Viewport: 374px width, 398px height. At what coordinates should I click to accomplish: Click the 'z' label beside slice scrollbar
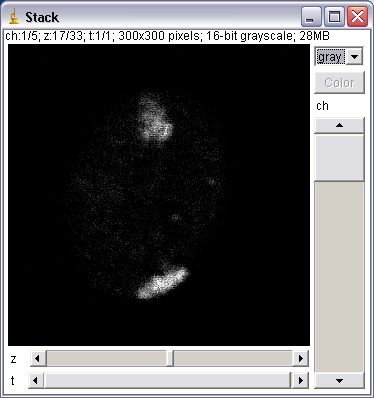pos(13,359)
